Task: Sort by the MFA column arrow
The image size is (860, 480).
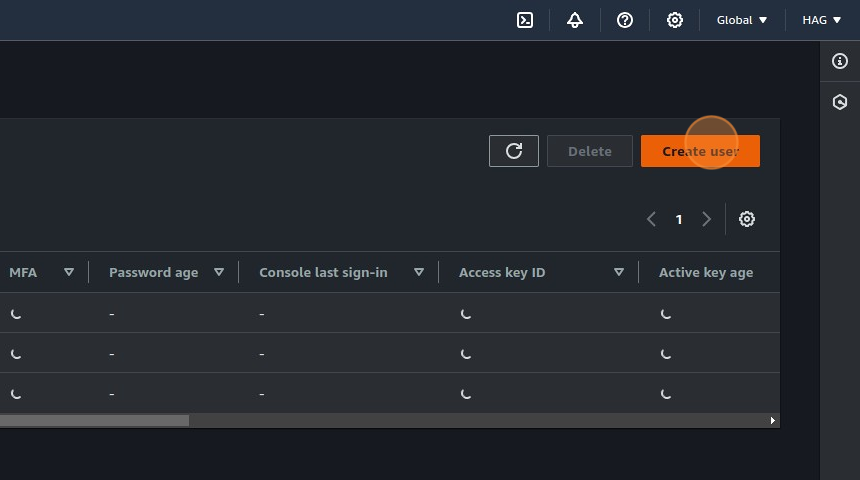Action: [69, 272]
